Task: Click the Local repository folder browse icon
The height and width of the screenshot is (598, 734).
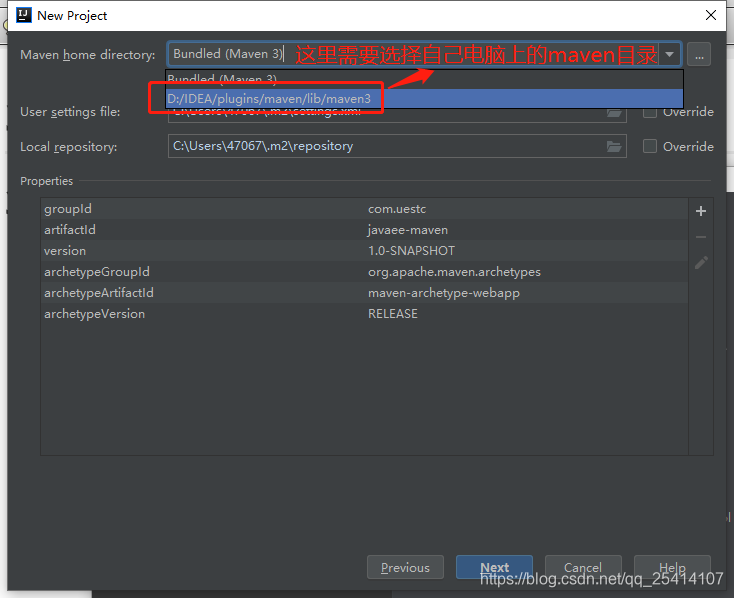Action: [x=614, y=147]
